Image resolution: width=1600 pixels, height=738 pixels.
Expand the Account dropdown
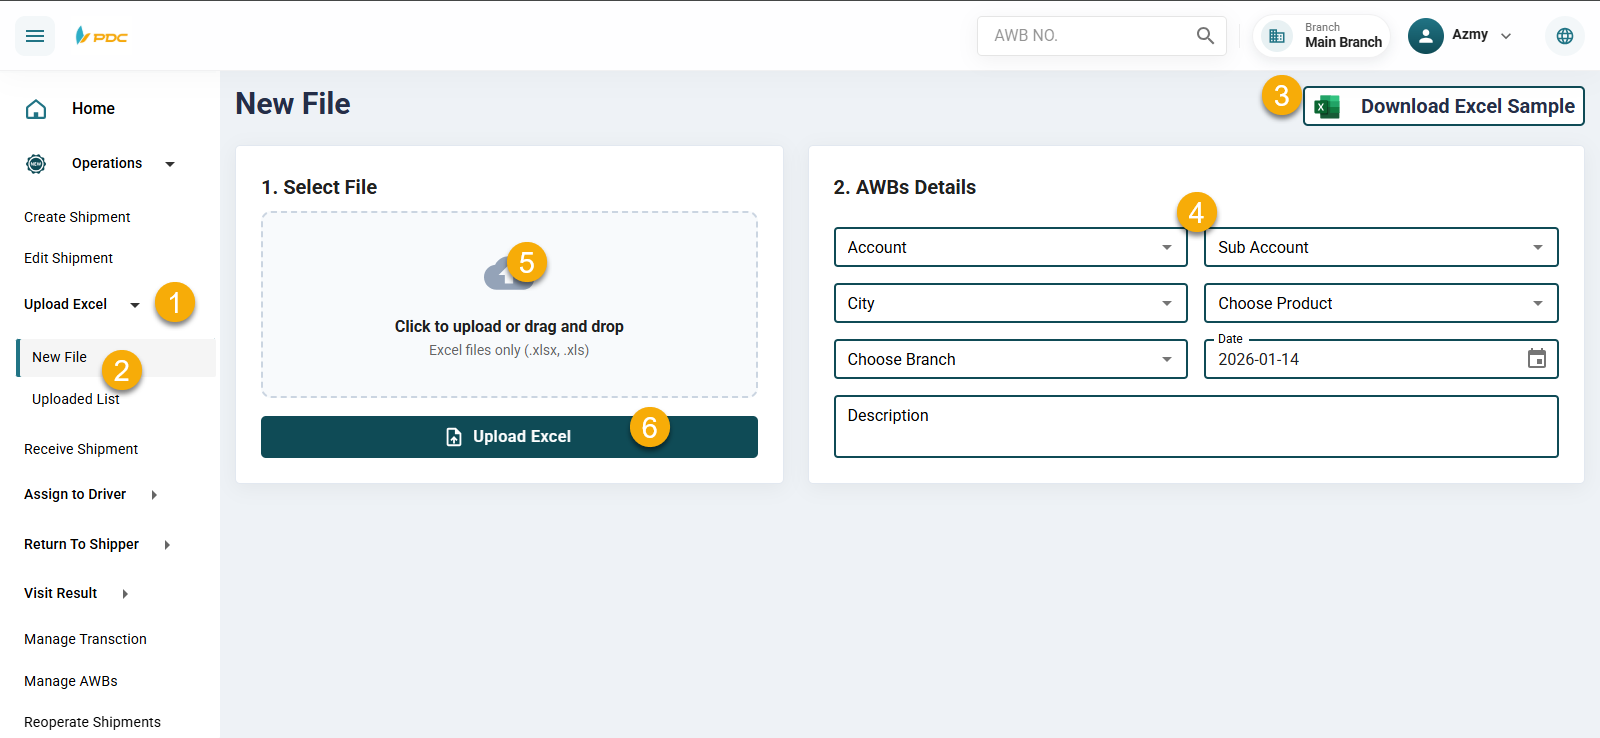1010,247
